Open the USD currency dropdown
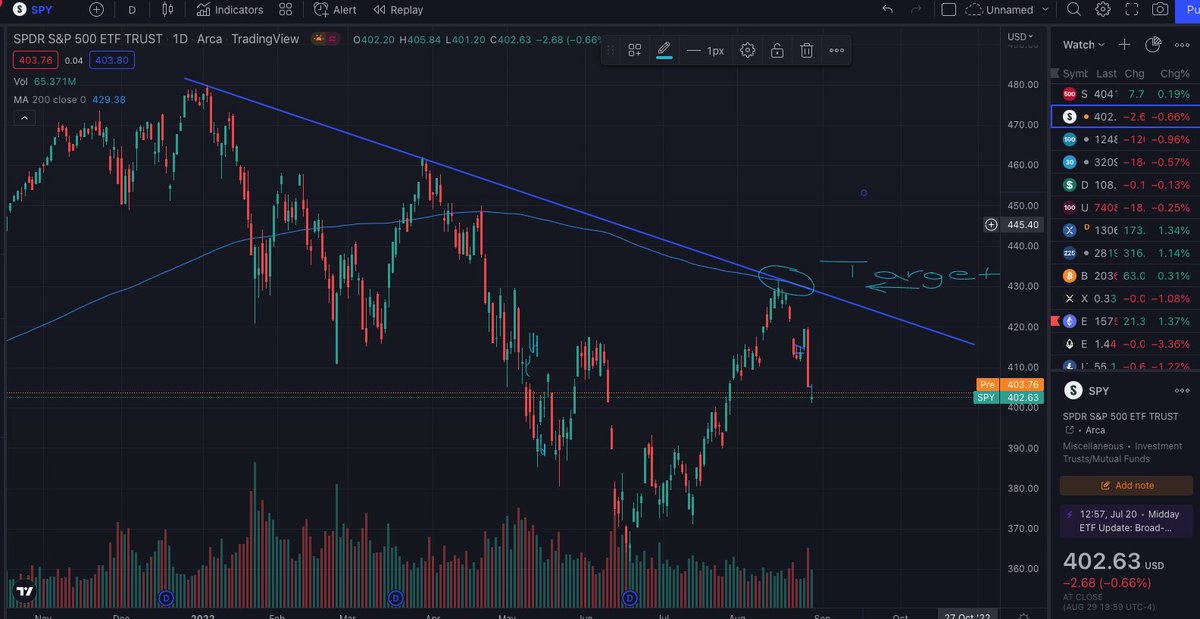 tap(1022, 37)
